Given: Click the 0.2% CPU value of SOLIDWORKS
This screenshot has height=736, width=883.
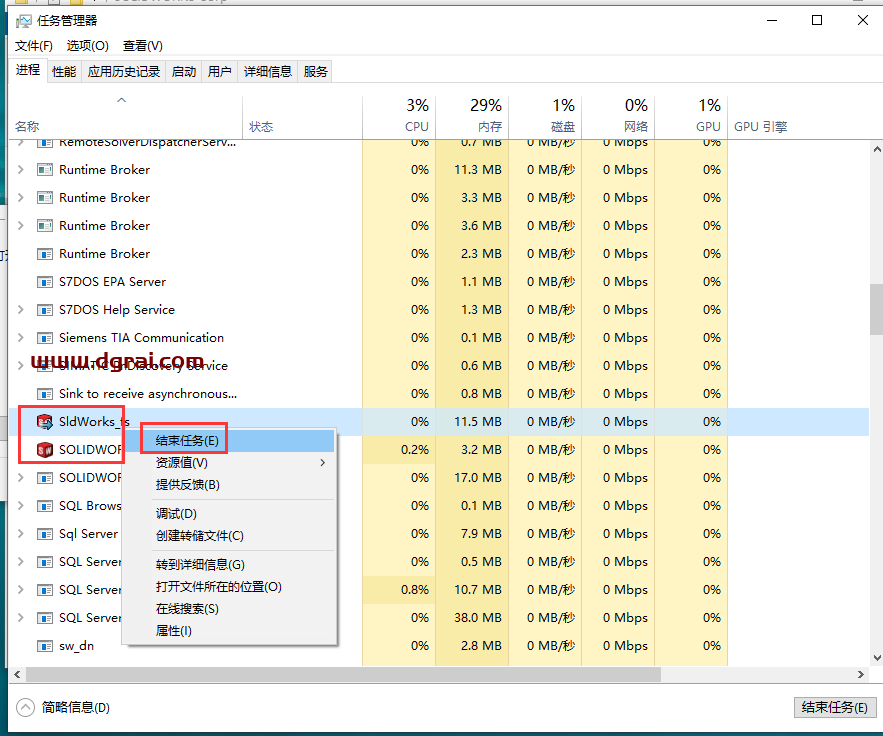Looking at the screenshot, I should (x=414, y=450).
